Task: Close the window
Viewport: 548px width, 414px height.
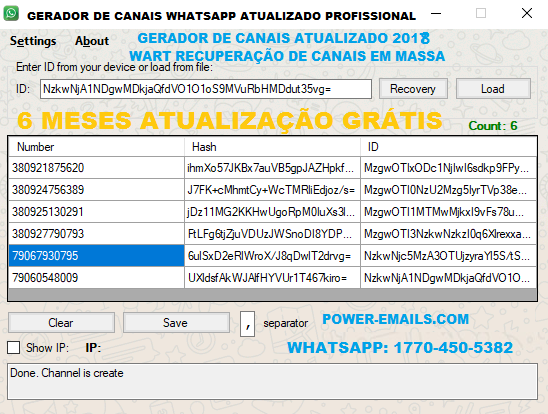Action: click(527, 14)
